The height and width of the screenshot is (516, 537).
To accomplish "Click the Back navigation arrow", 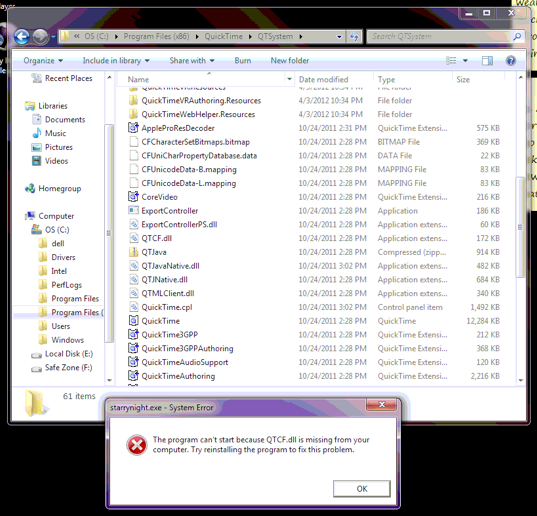I will click(x=22, y=37).
